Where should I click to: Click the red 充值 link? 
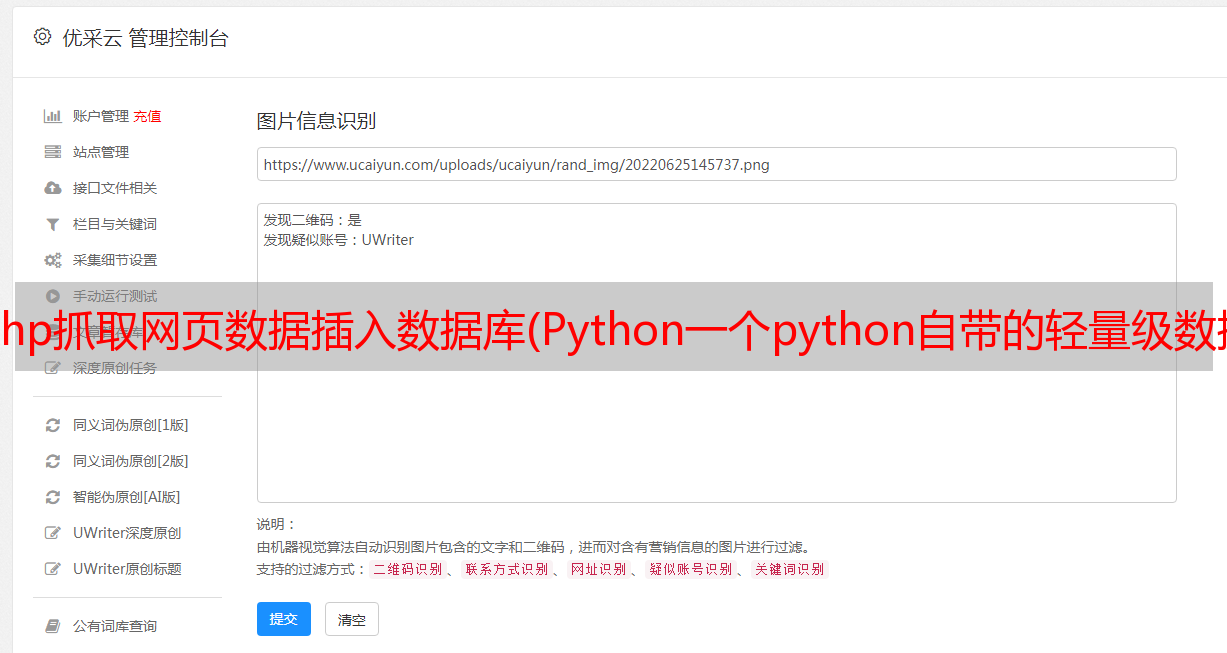pyautogui.click(x=147, y=116)
